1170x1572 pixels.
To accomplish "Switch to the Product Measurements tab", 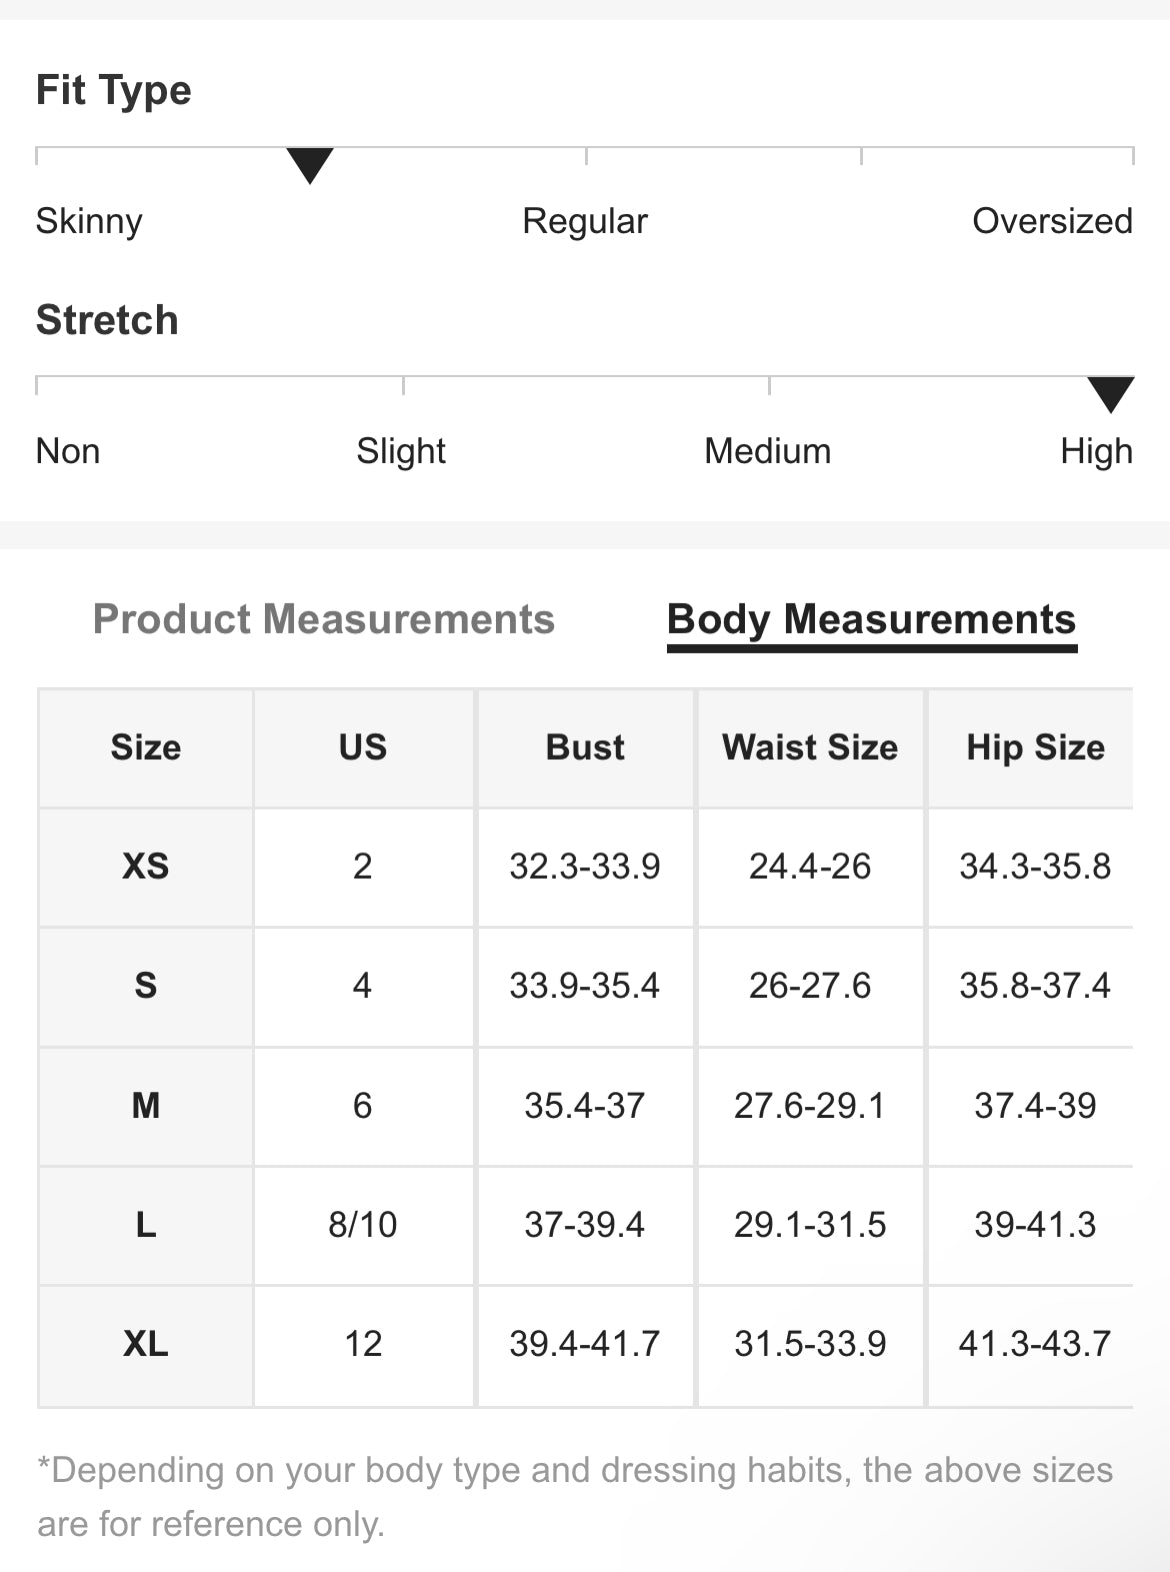I will tap(323, 619).
